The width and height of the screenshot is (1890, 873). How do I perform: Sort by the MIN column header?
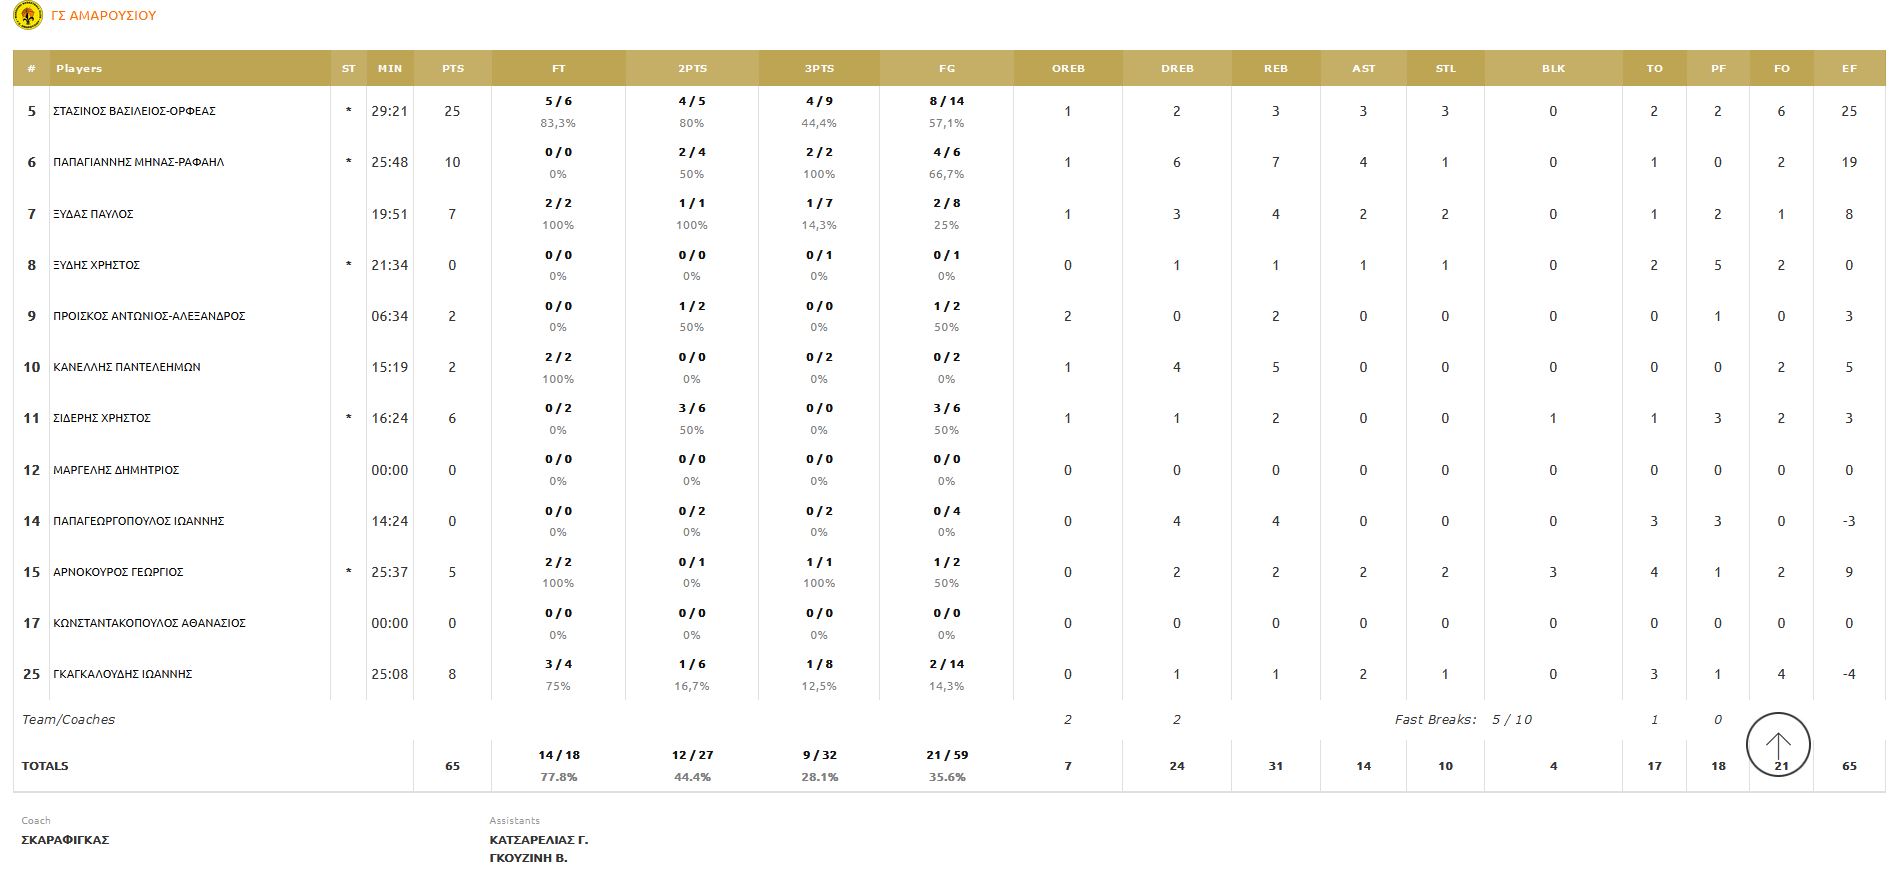(x=390, y=68)
